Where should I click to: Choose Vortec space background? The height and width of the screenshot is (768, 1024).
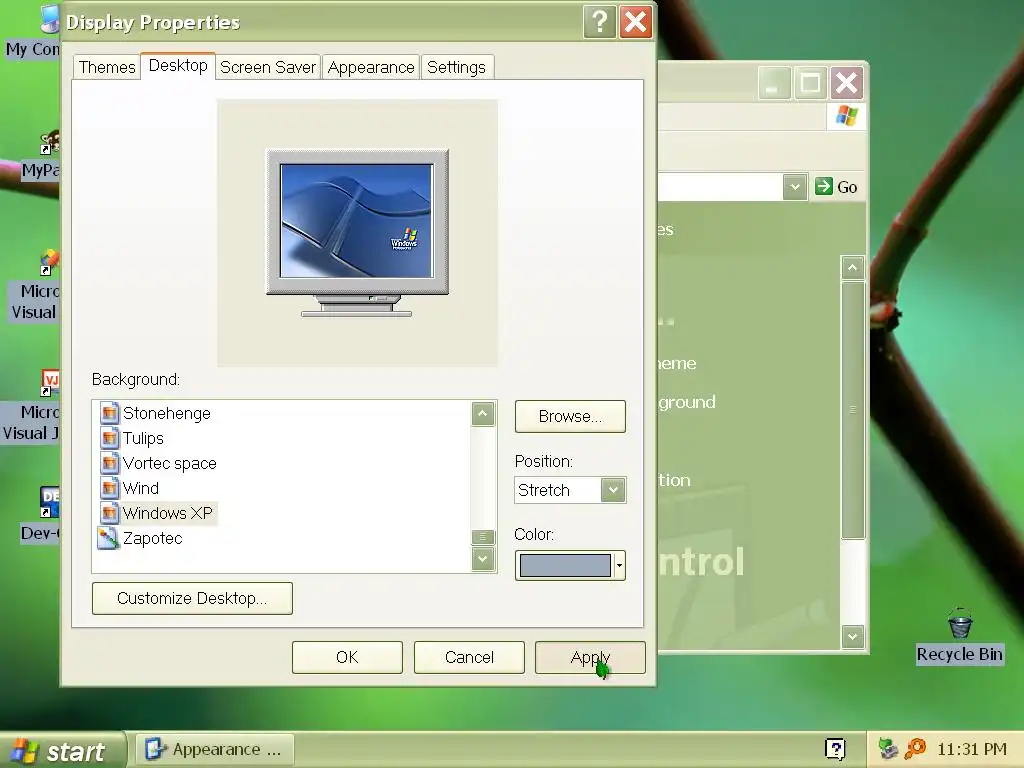(x=170, y=463)
